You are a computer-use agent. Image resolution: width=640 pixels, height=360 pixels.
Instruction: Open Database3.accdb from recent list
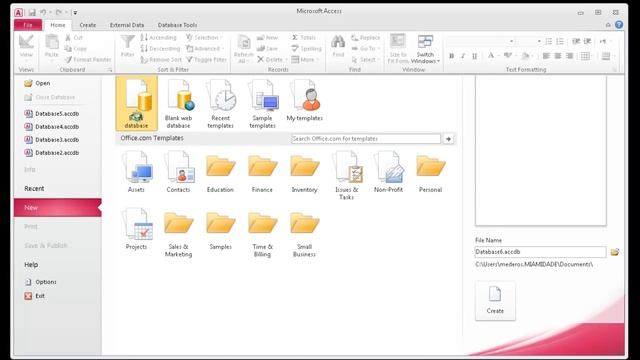coord(52,140)
